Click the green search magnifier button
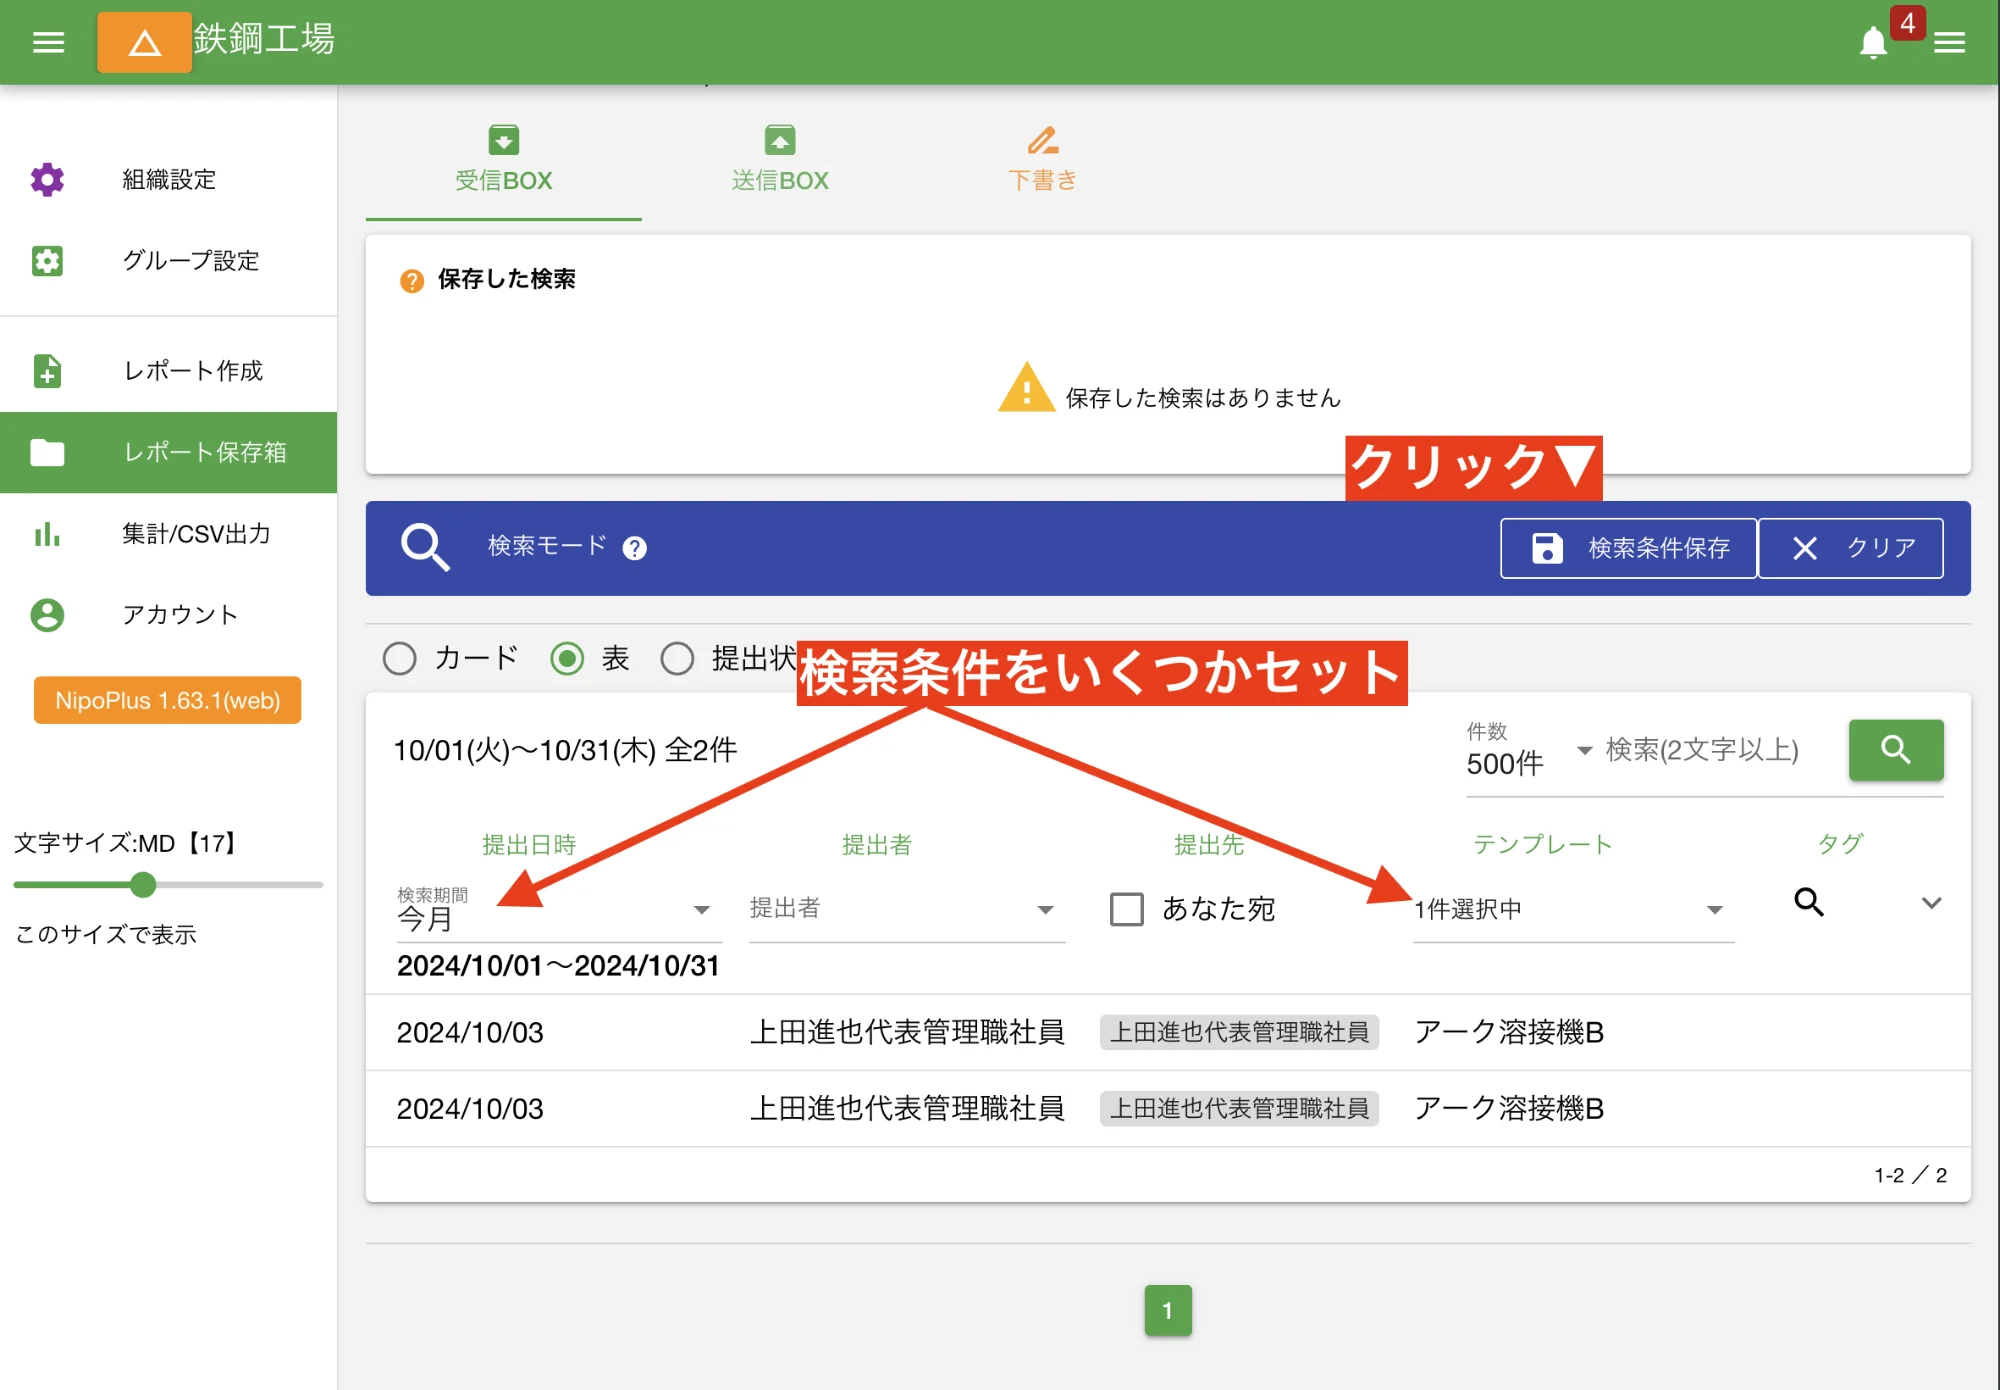 pos(1895,749)
